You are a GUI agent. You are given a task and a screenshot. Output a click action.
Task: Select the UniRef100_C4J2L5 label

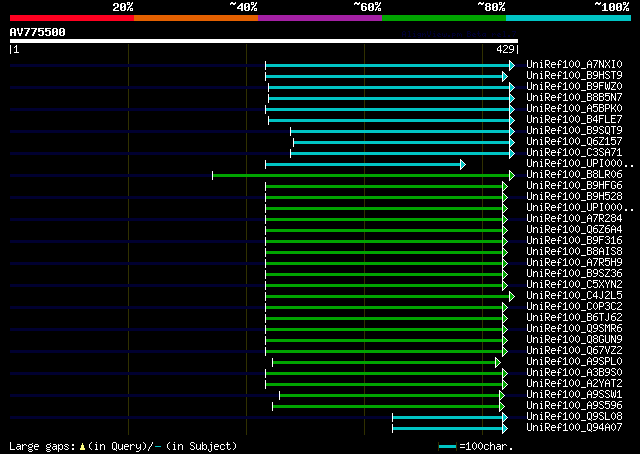coord(574,296)
